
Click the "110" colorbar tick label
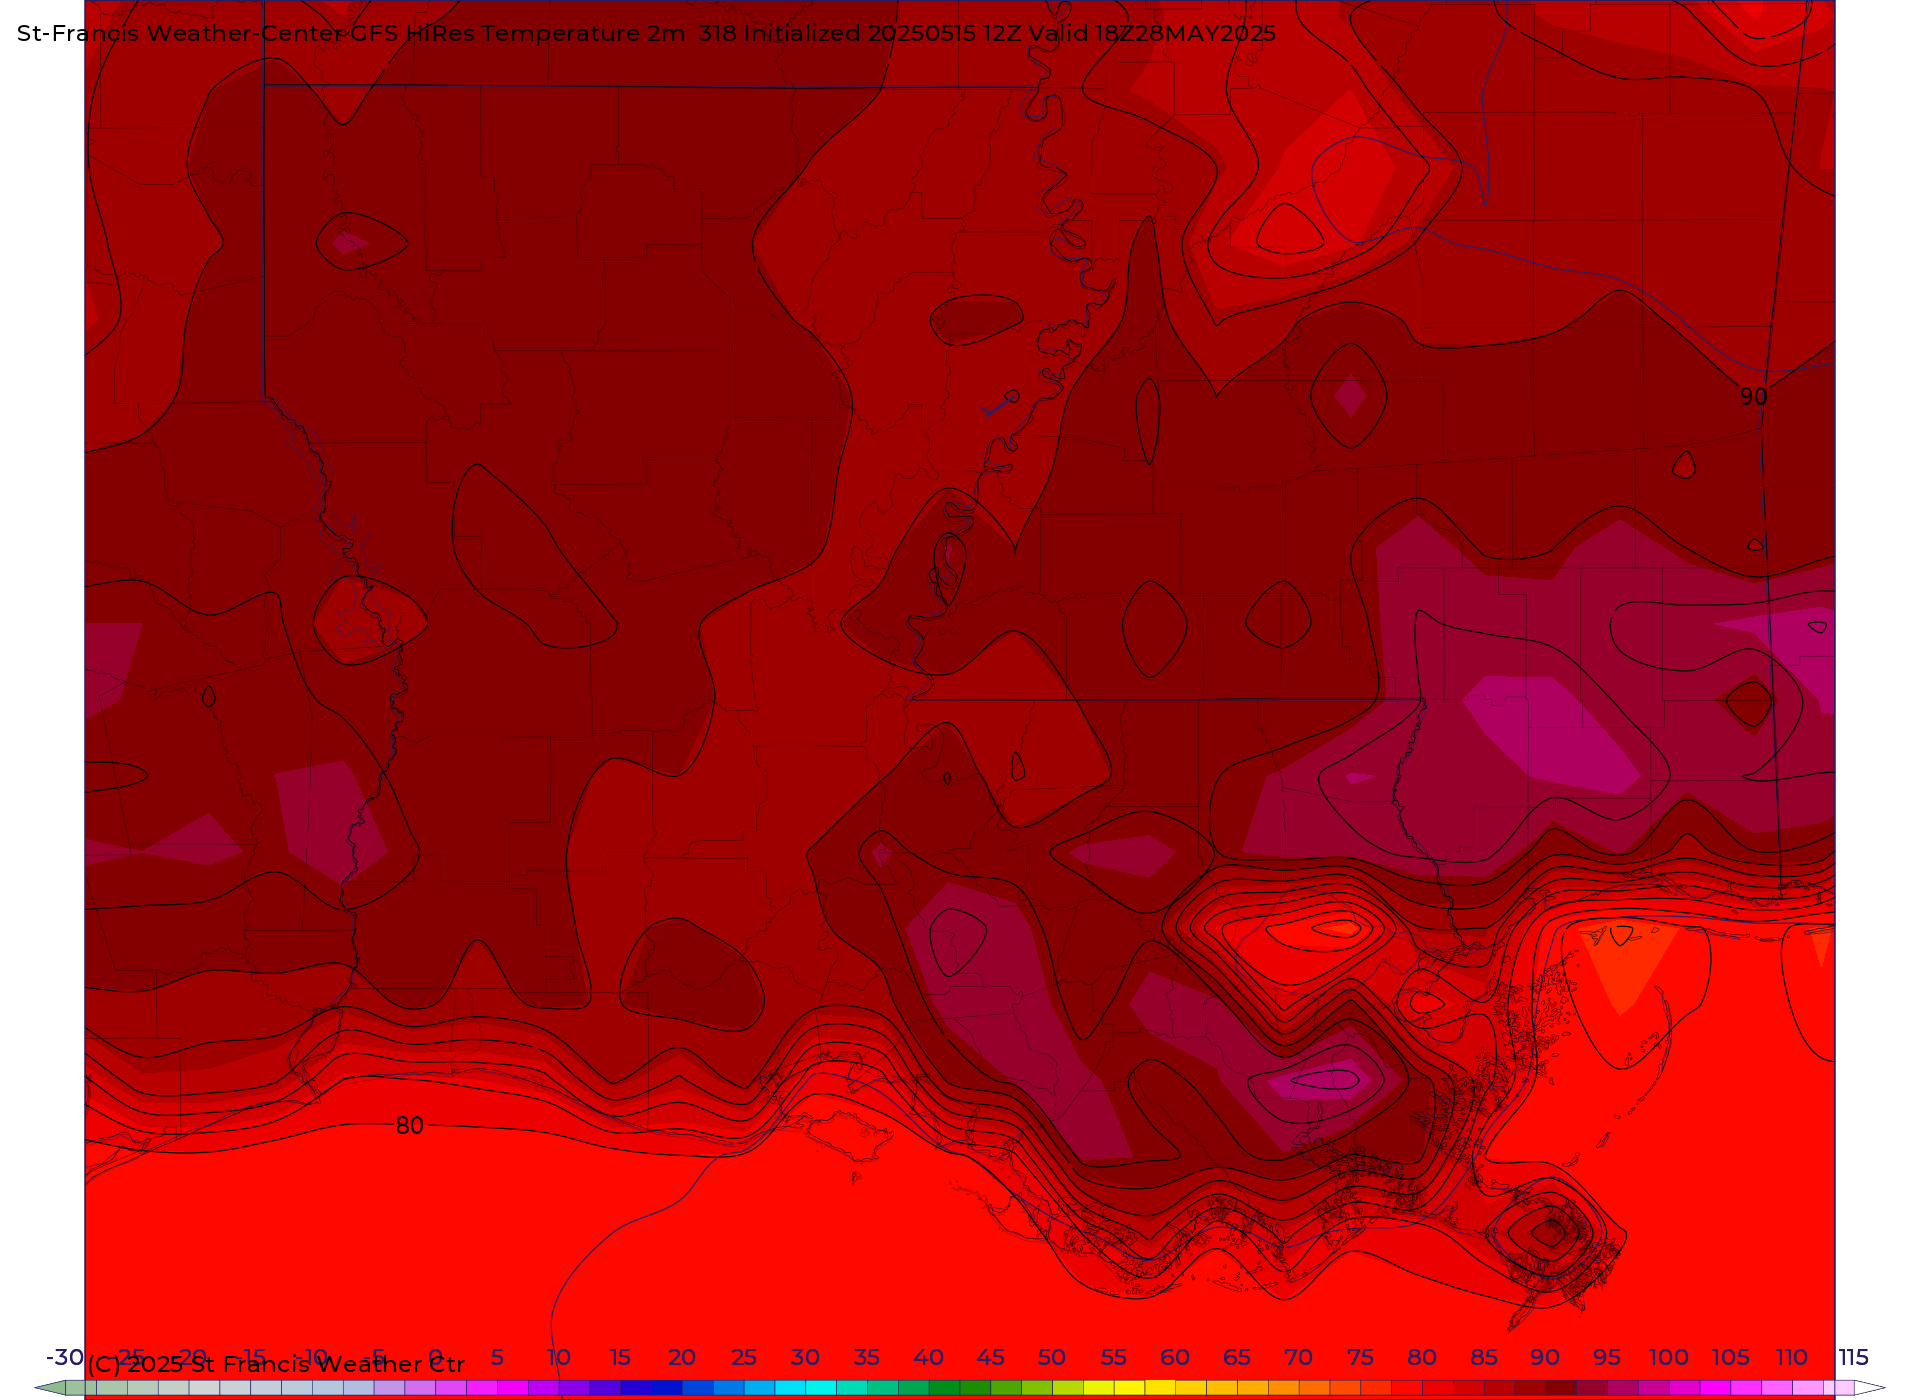pos(1792,1357)
